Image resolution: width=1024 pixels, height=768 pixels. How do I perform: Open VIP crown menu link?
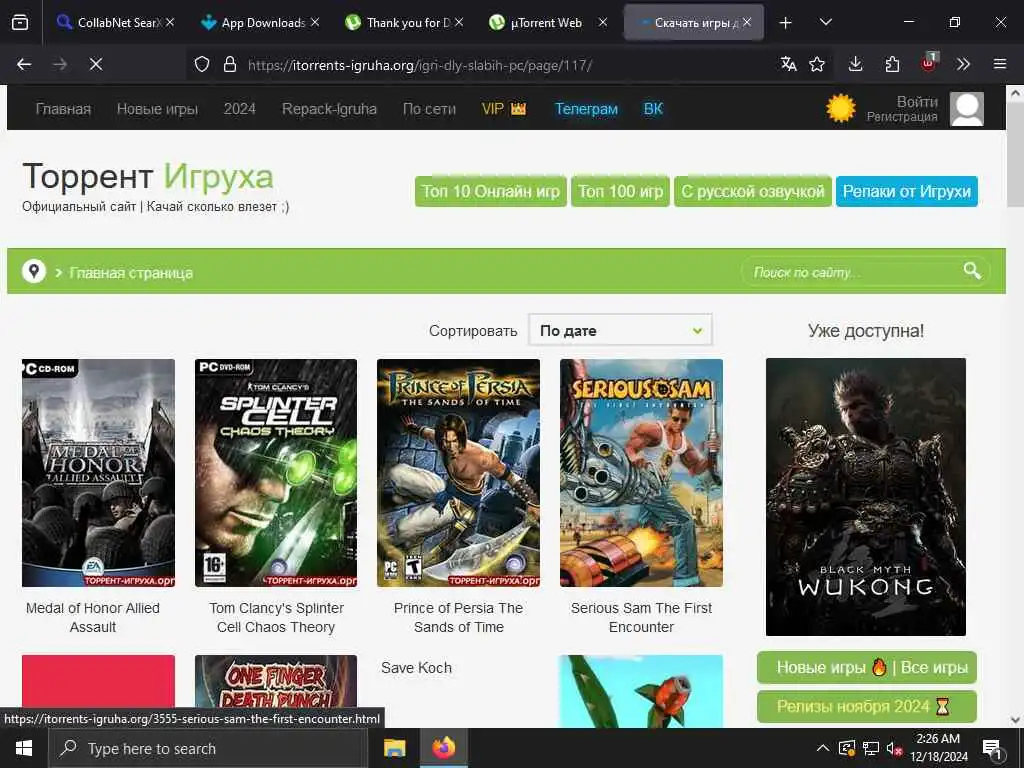[504, 109]
